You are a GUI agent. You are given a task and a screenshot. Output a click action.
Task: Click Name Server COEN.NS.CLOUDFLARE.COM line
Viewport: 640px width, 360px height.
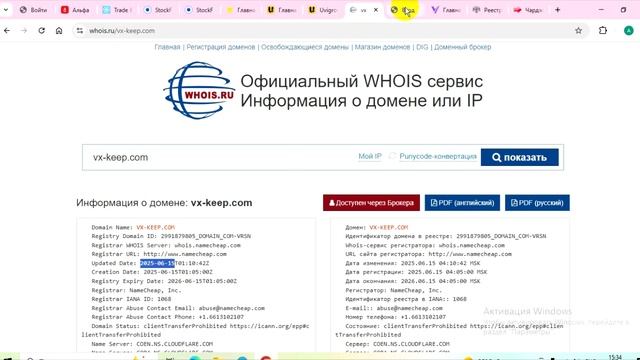152,344
